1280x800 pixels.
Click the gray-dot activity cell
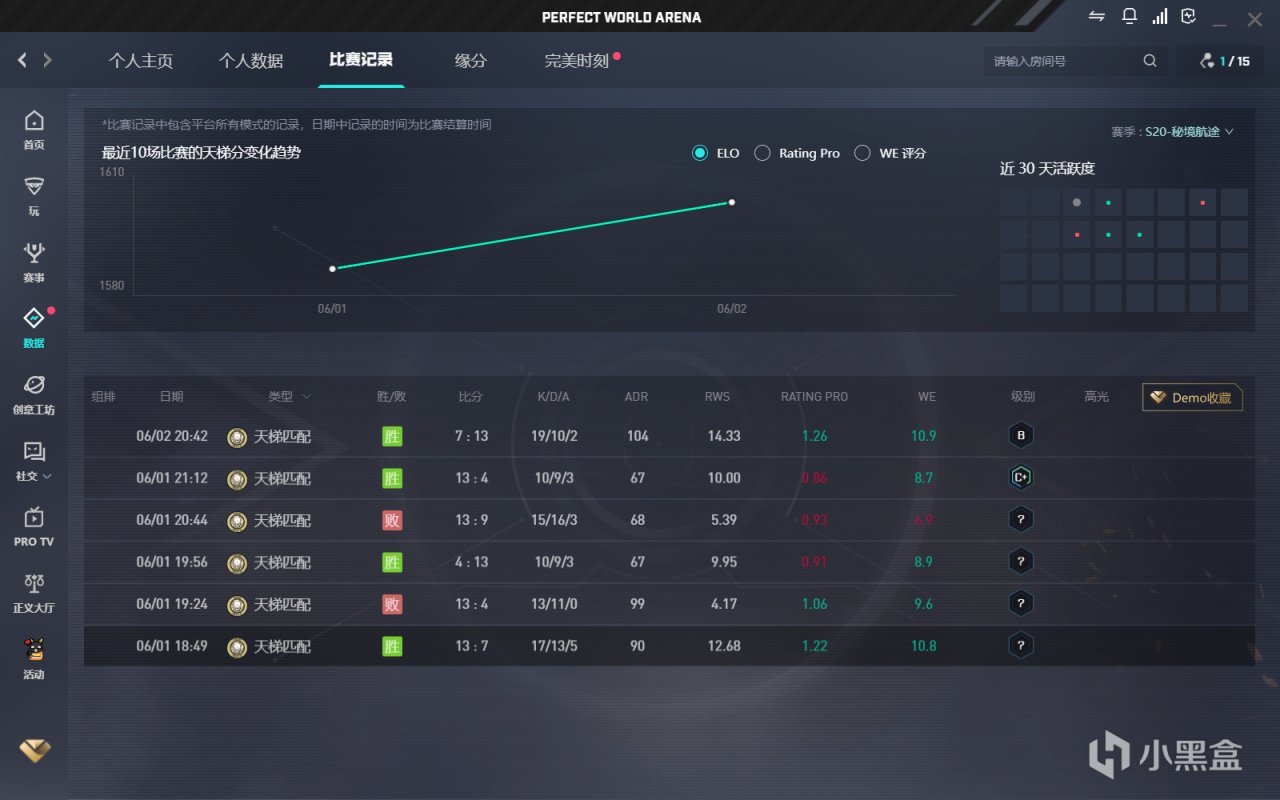click(1076, 202)
